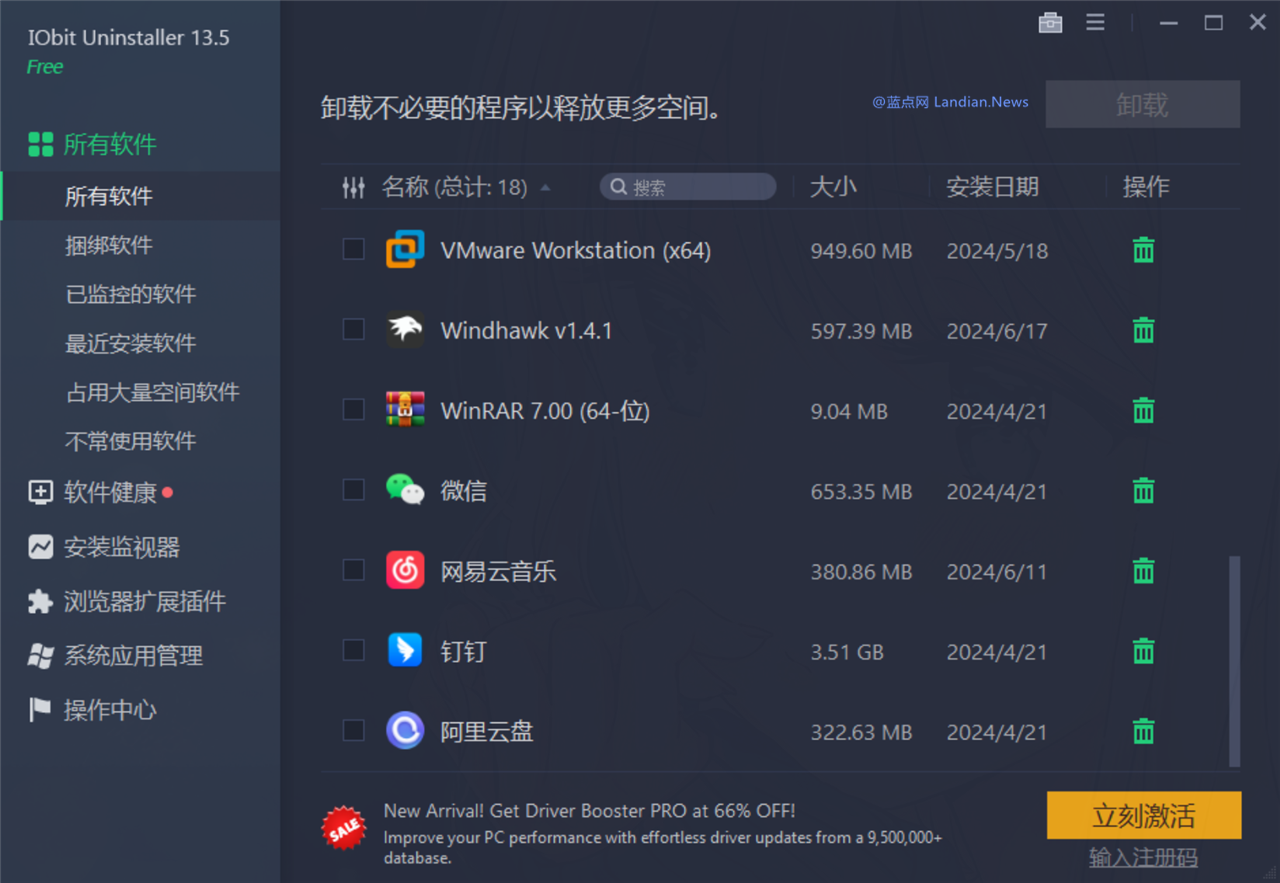This screenshot has width=1280, height=883.
Task: Click the green 微信 app icon
Action: point(405,489)
